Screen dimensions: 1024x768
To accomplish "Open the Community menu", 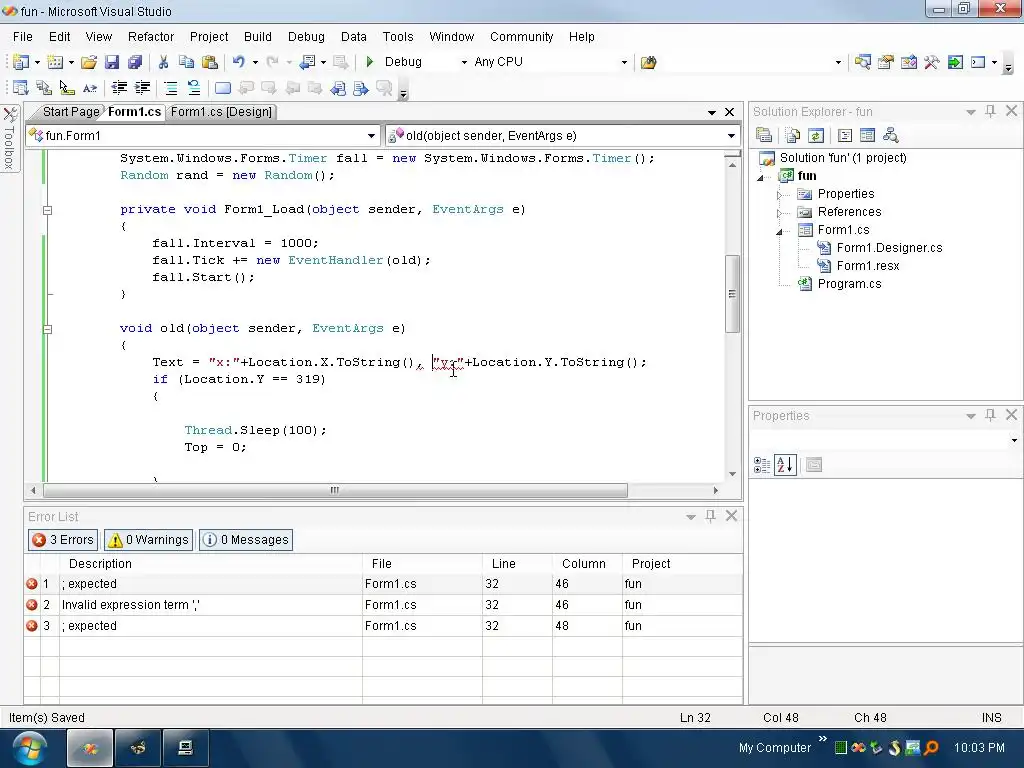I will (x=521, y=37).
